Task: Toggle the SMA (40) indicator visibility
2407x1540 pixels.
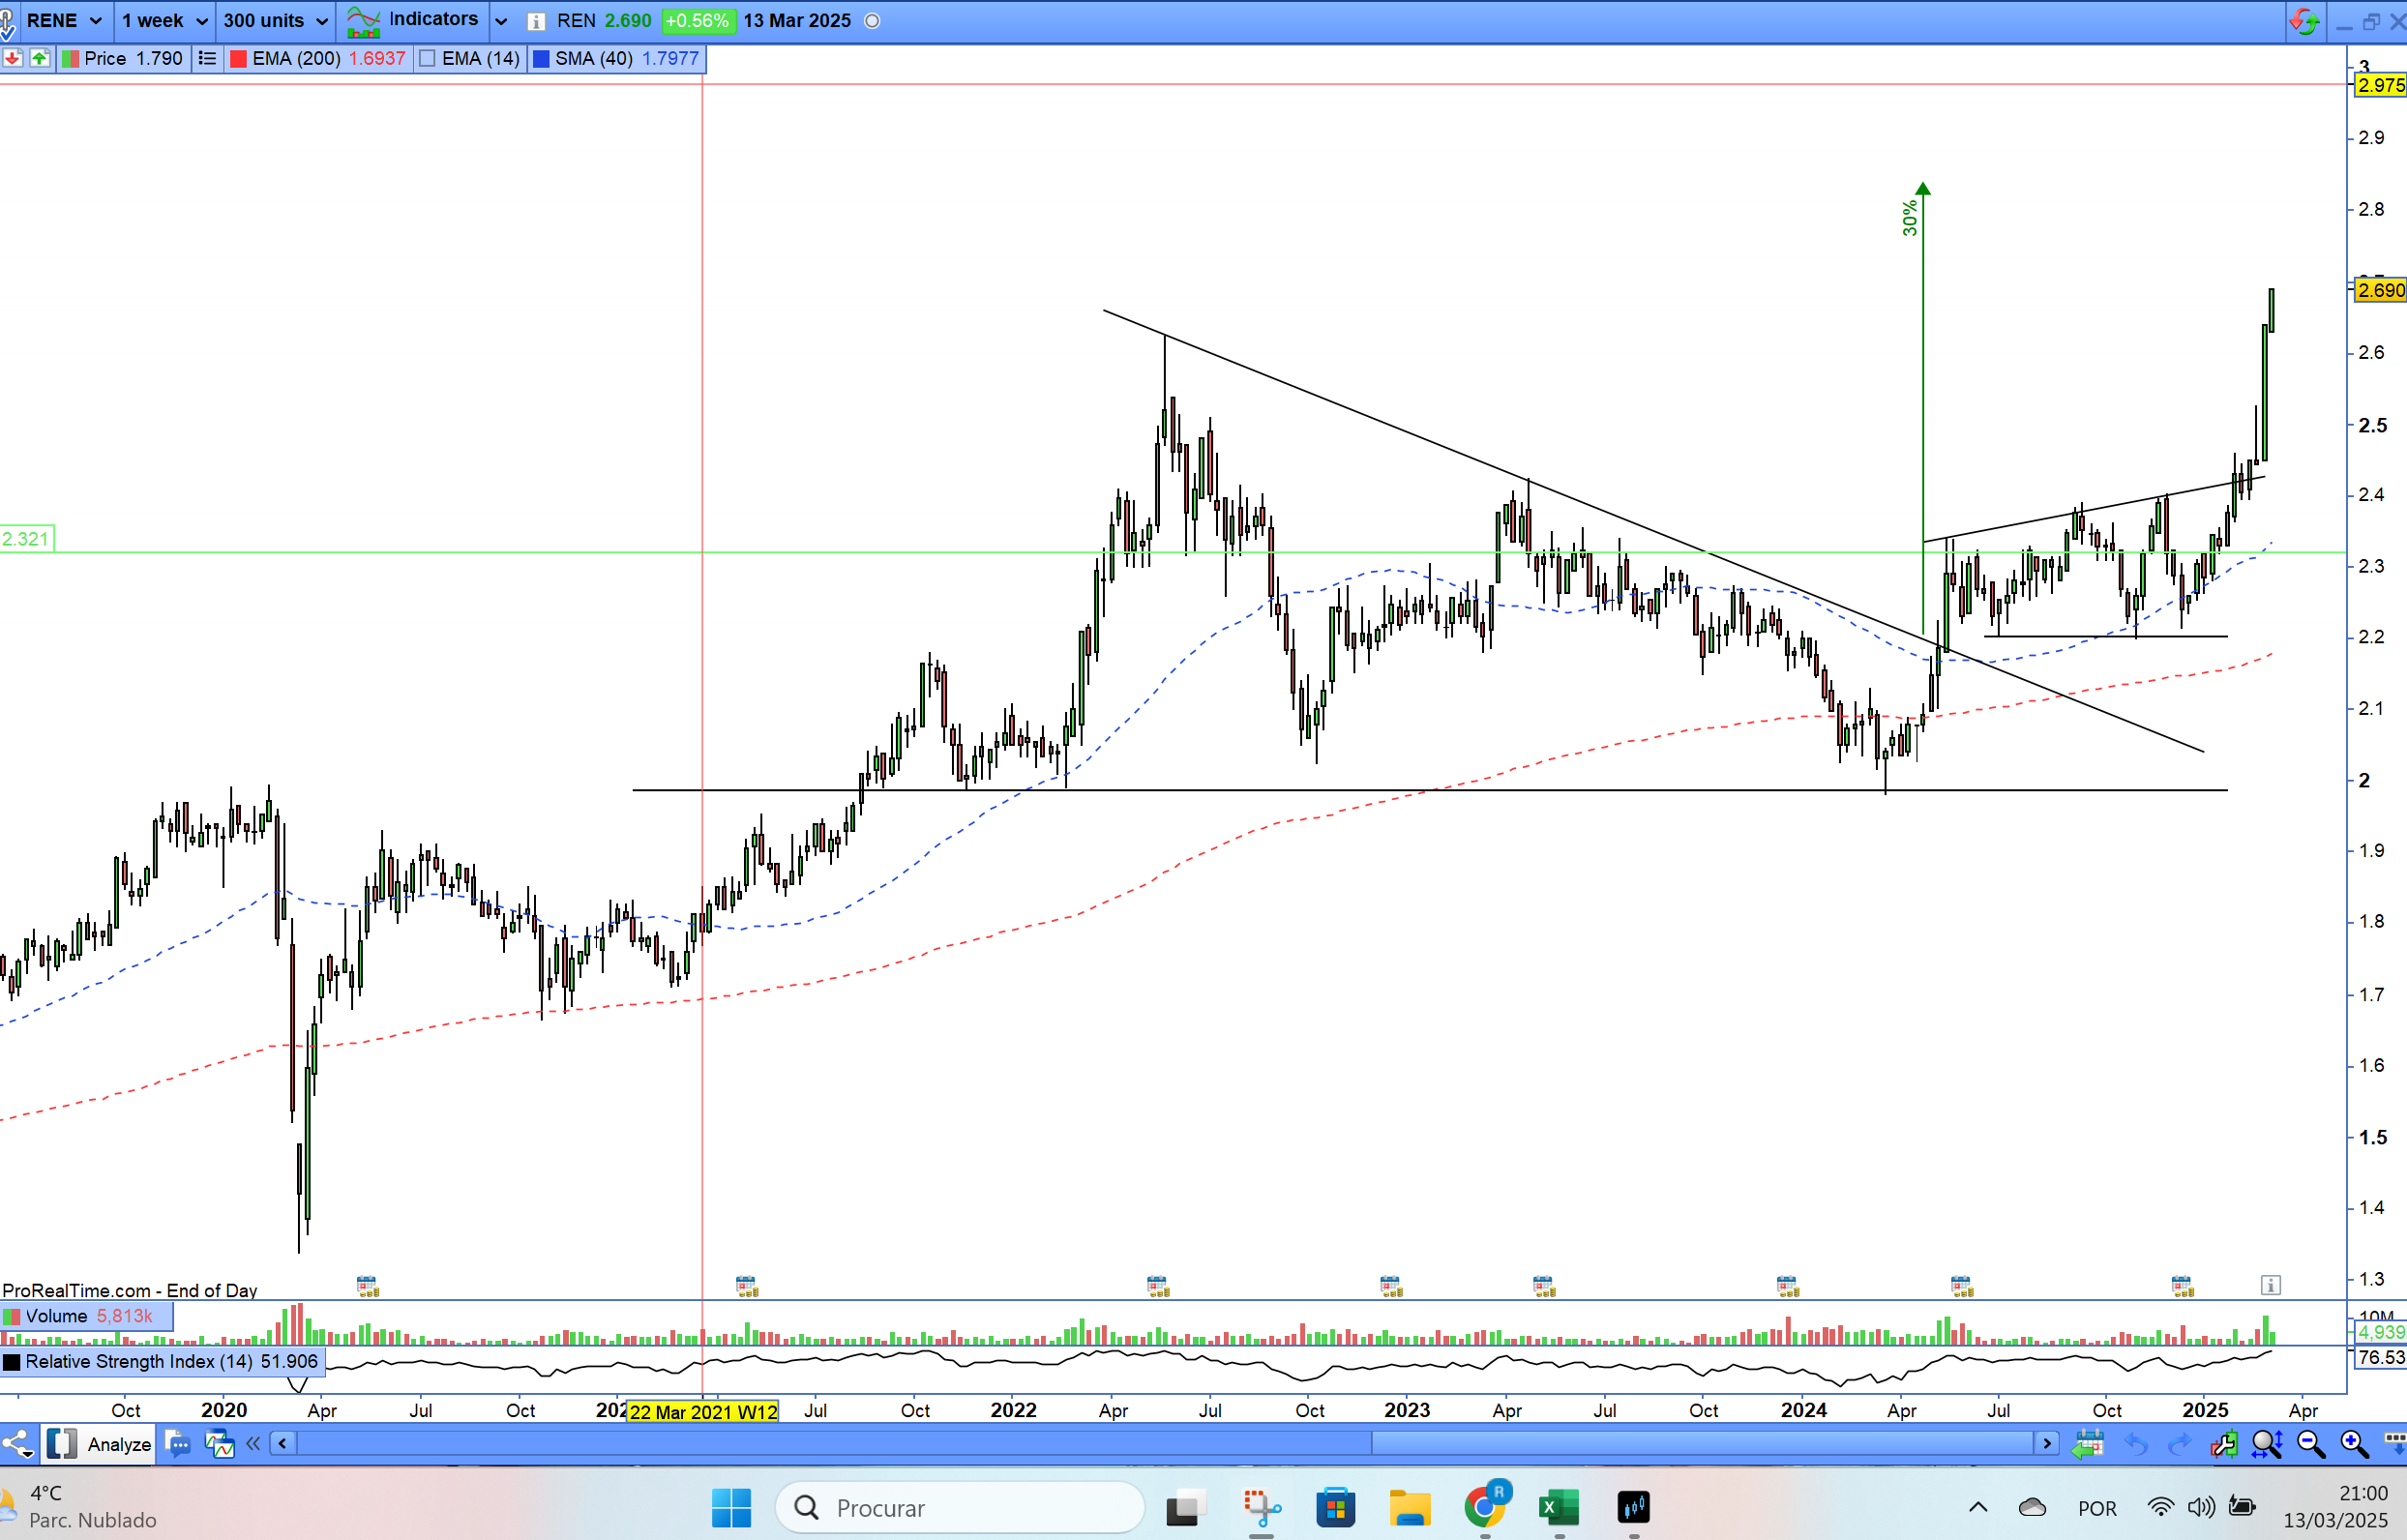Action: [541, 59]
